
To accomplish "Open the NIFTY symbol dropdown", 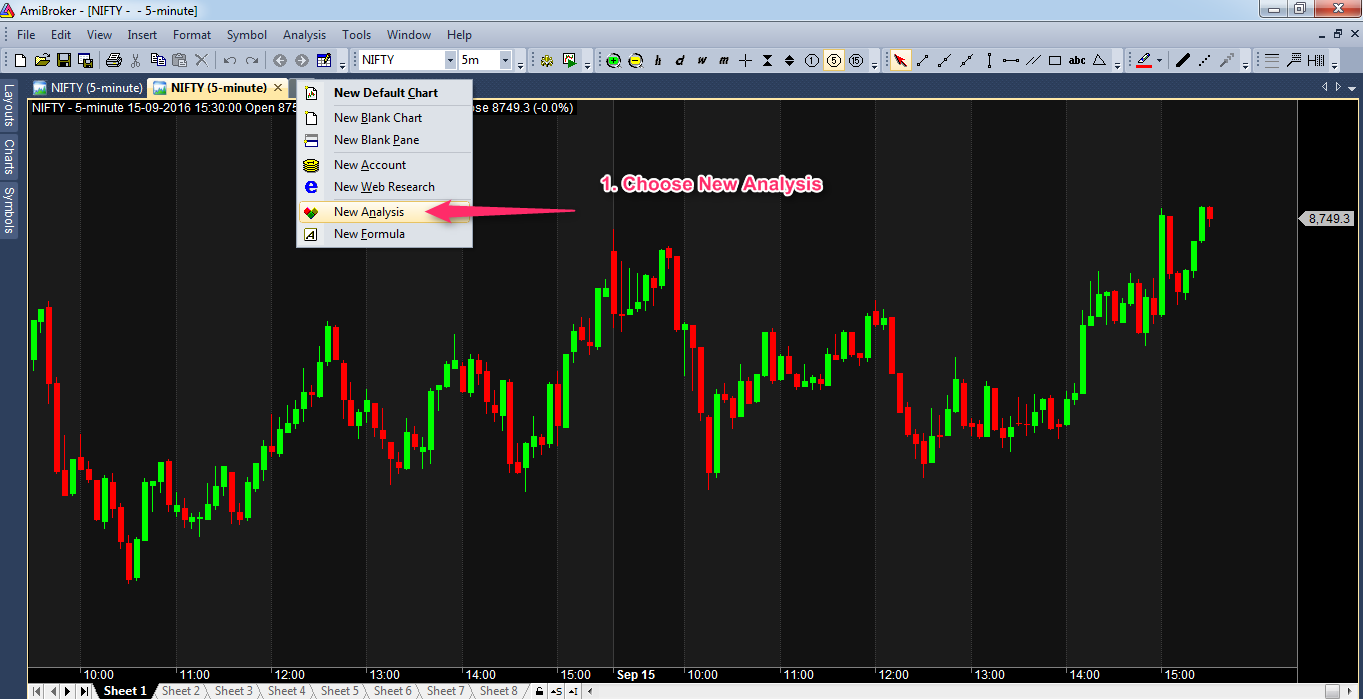I will pyautogui.click(x=450, y=60).
